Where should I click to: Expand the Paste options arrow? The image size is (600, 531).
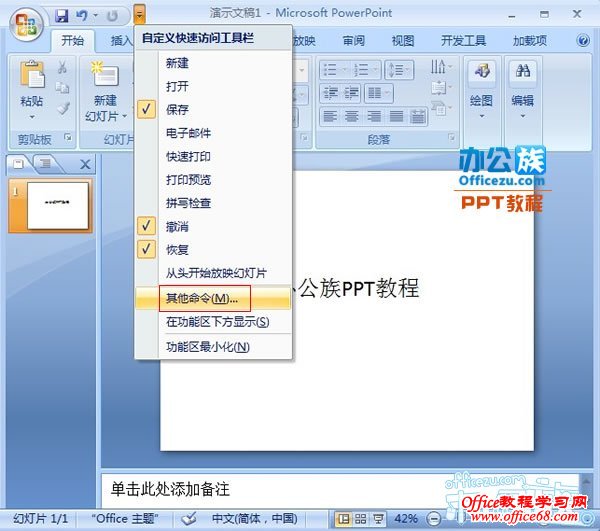(32, 117)
